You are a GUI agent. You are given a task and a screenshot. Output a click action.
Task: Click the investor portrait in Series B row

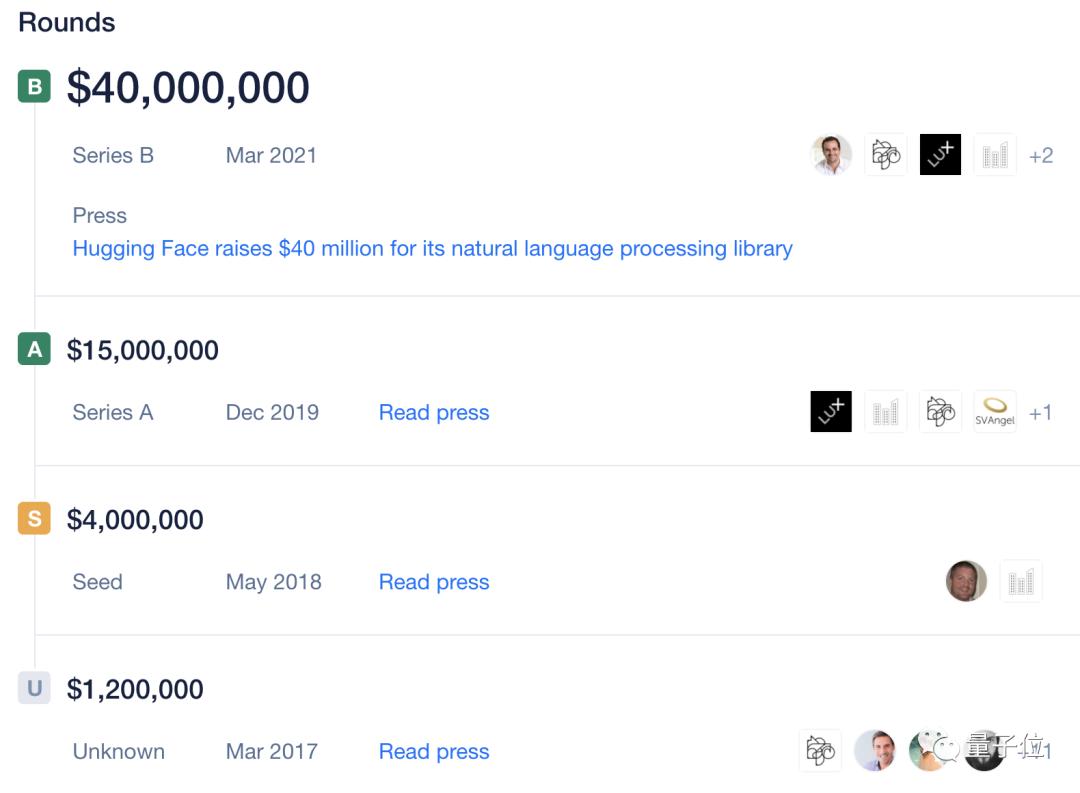831,155
